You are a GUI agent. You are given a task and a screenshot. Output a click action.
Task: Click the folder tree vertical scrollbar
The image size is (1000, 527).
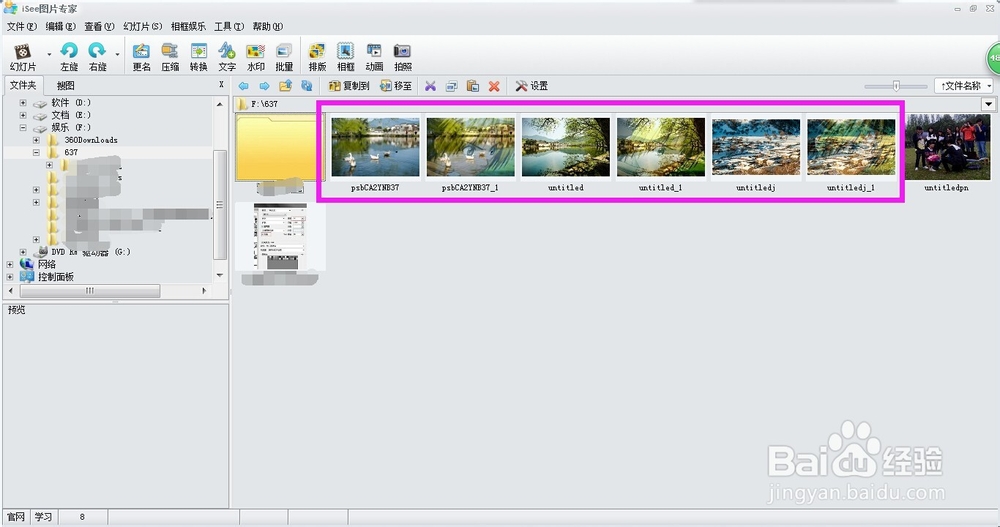point(220,204)
